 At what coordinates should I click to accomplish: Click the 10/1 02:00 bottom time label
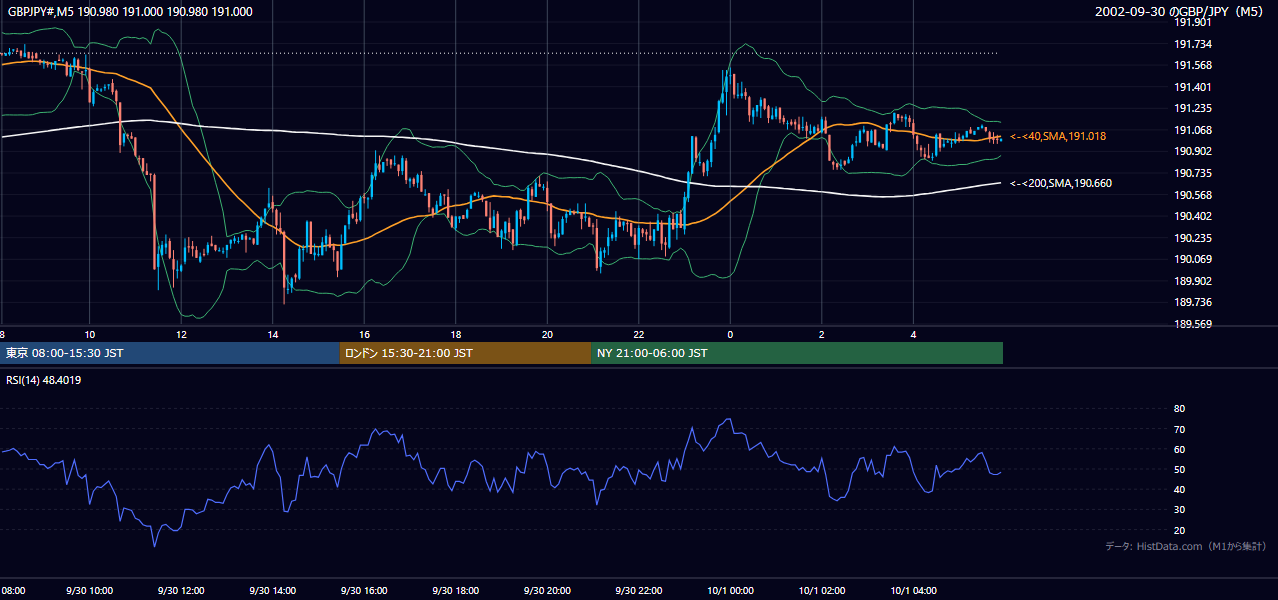coord(822,590)
